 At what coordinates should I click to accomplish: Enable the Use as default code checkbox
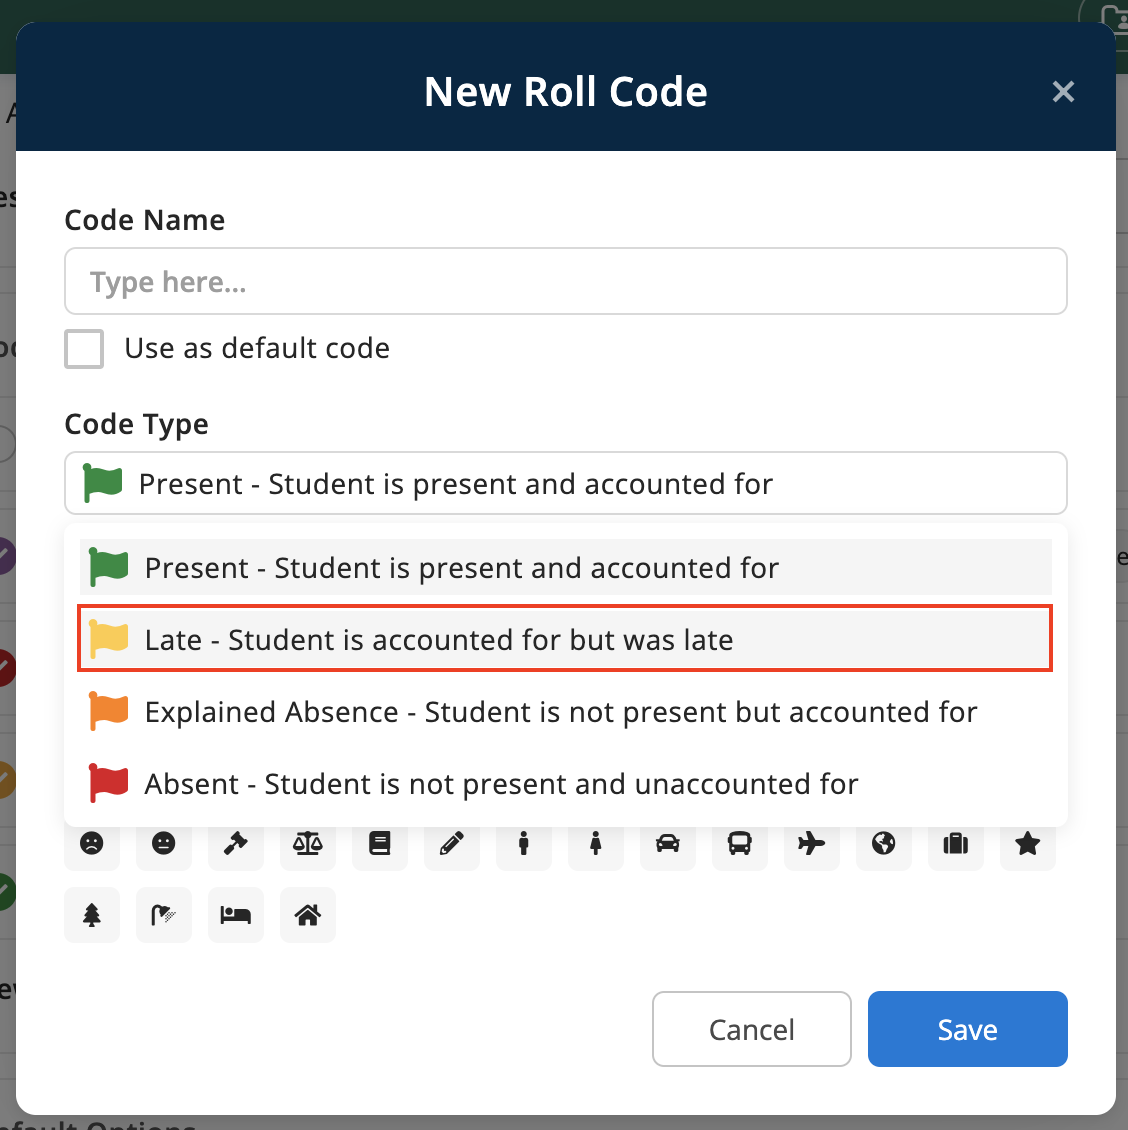84,349
